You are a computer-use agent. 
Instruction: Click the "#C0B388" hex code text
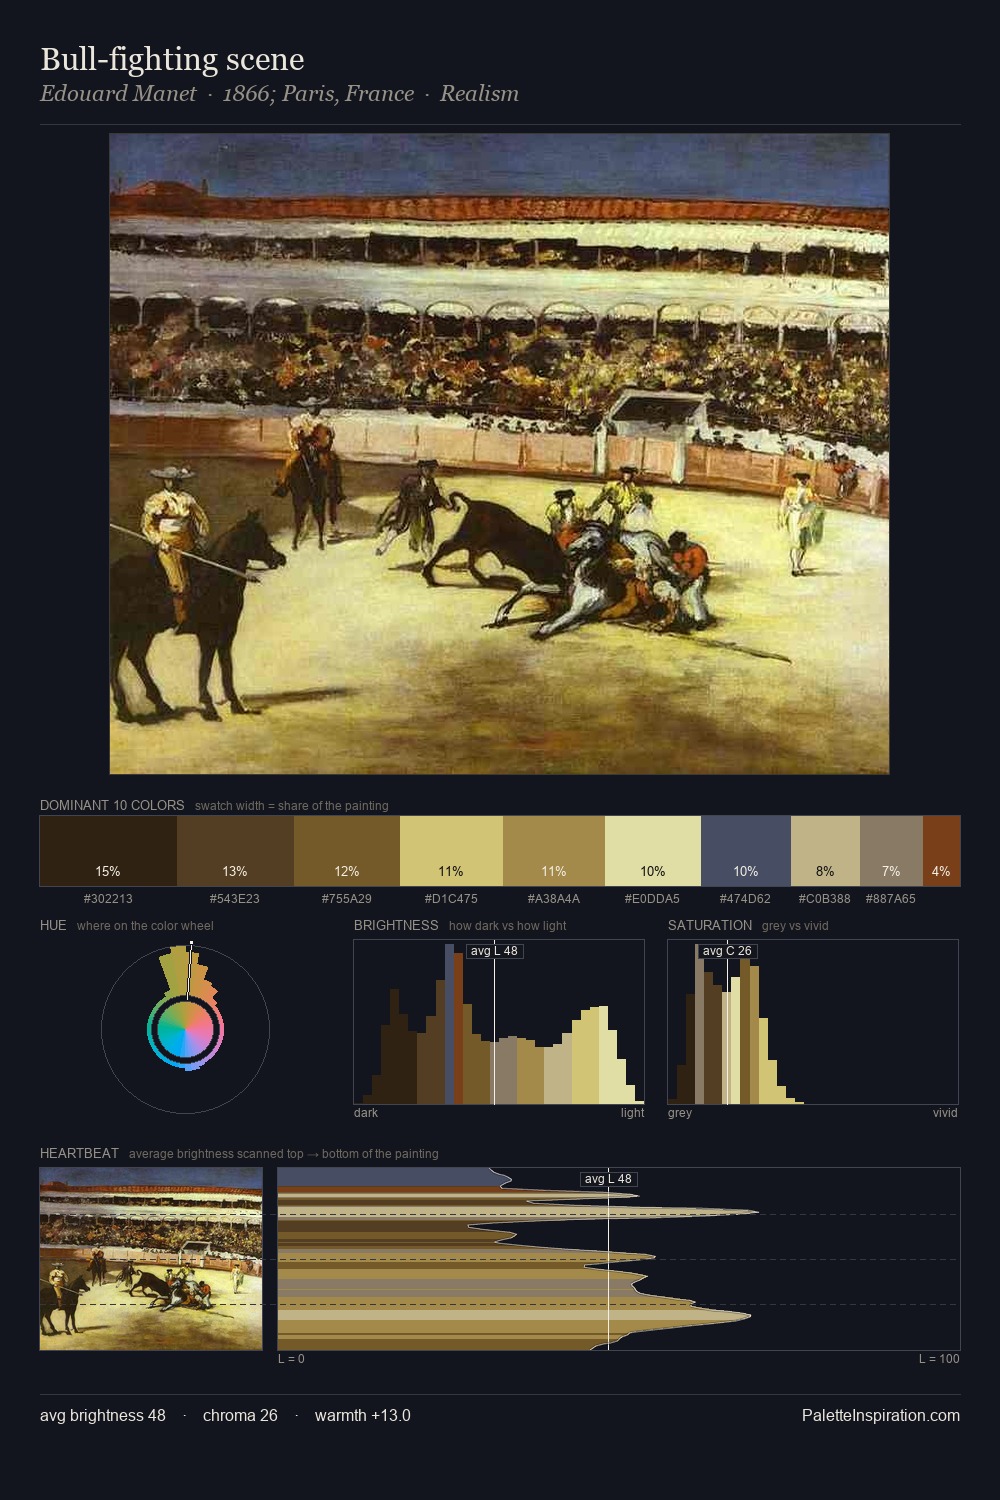[x=825, y=898]
